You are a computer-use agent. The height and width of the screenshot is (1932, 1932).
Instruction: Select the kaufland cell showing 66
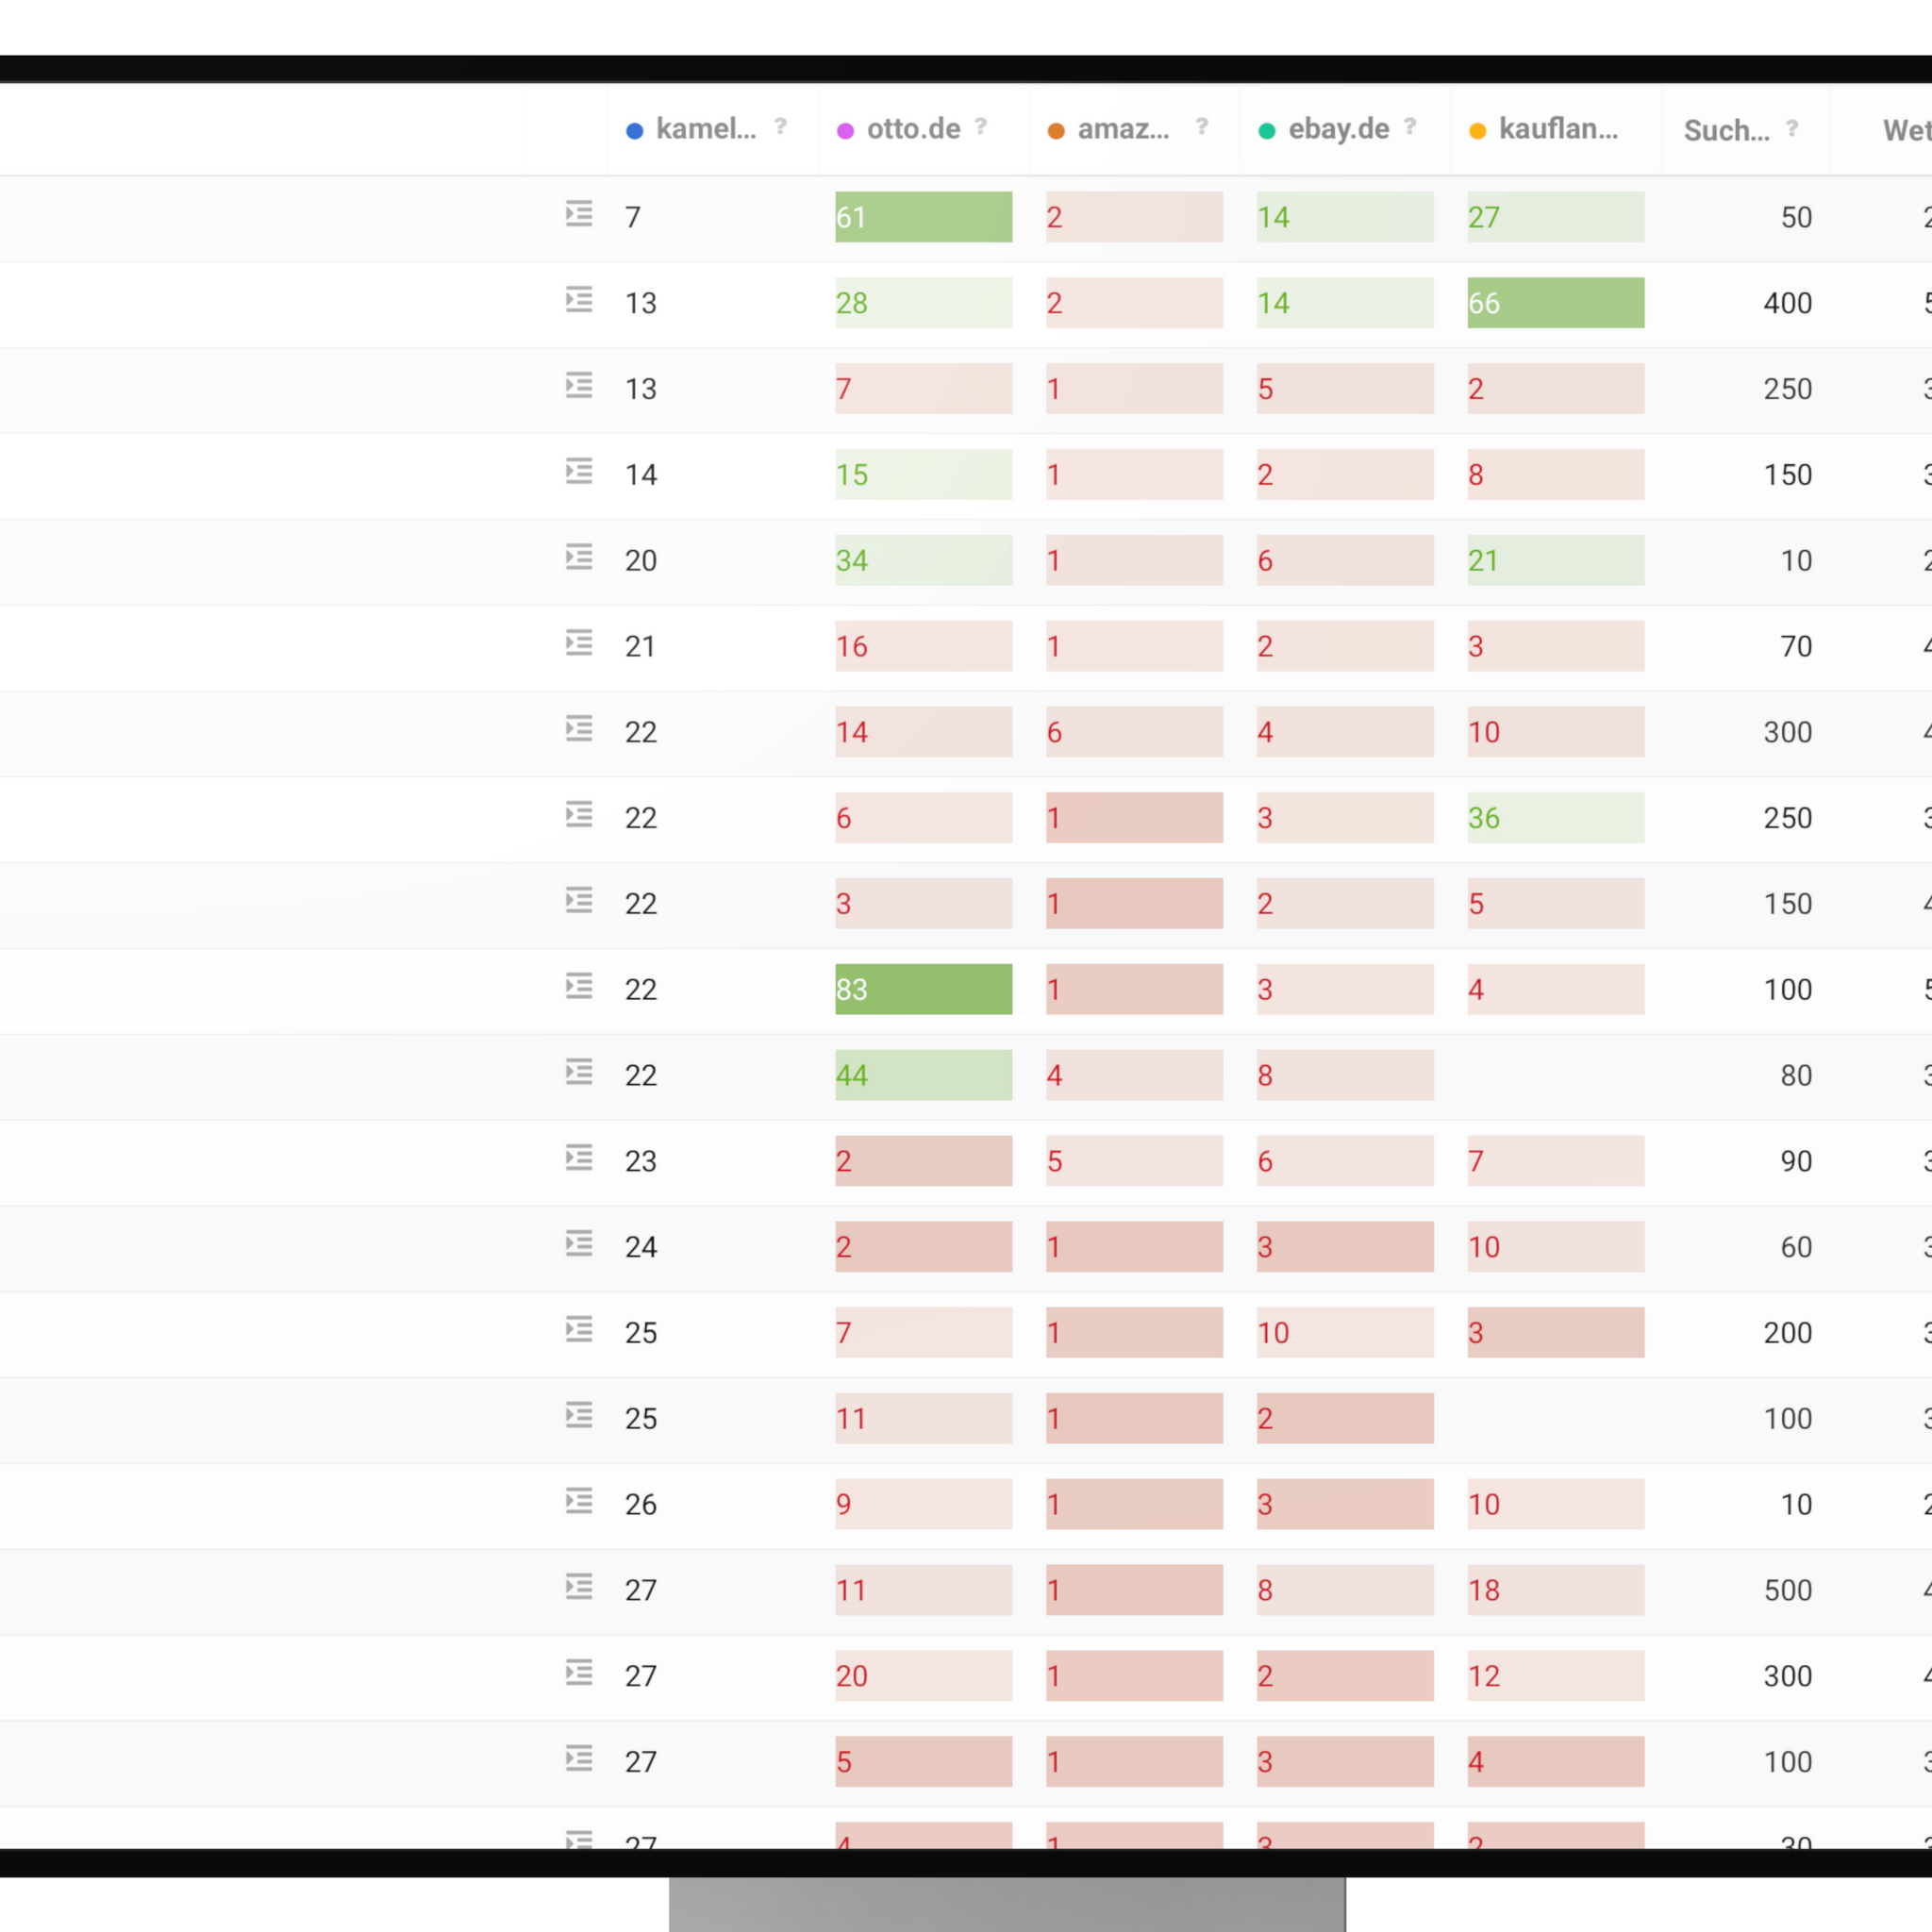click(x=1555, y=303)
